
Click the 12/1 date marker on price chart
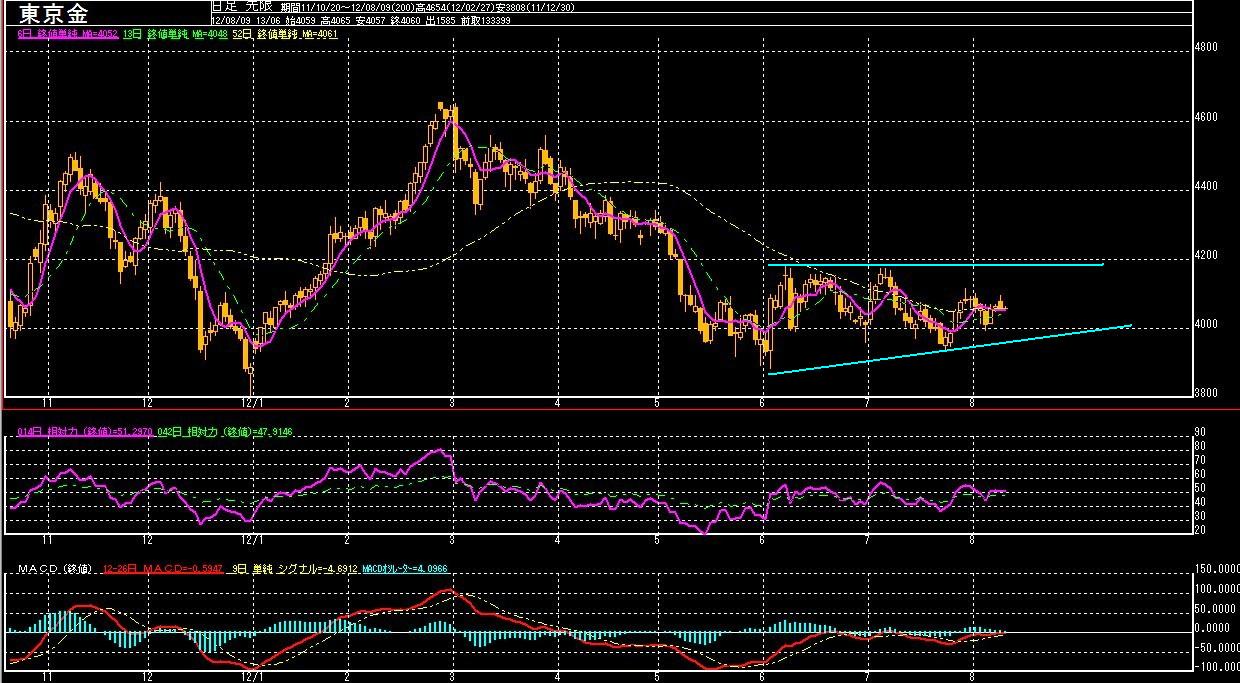[x=250, y=402]
